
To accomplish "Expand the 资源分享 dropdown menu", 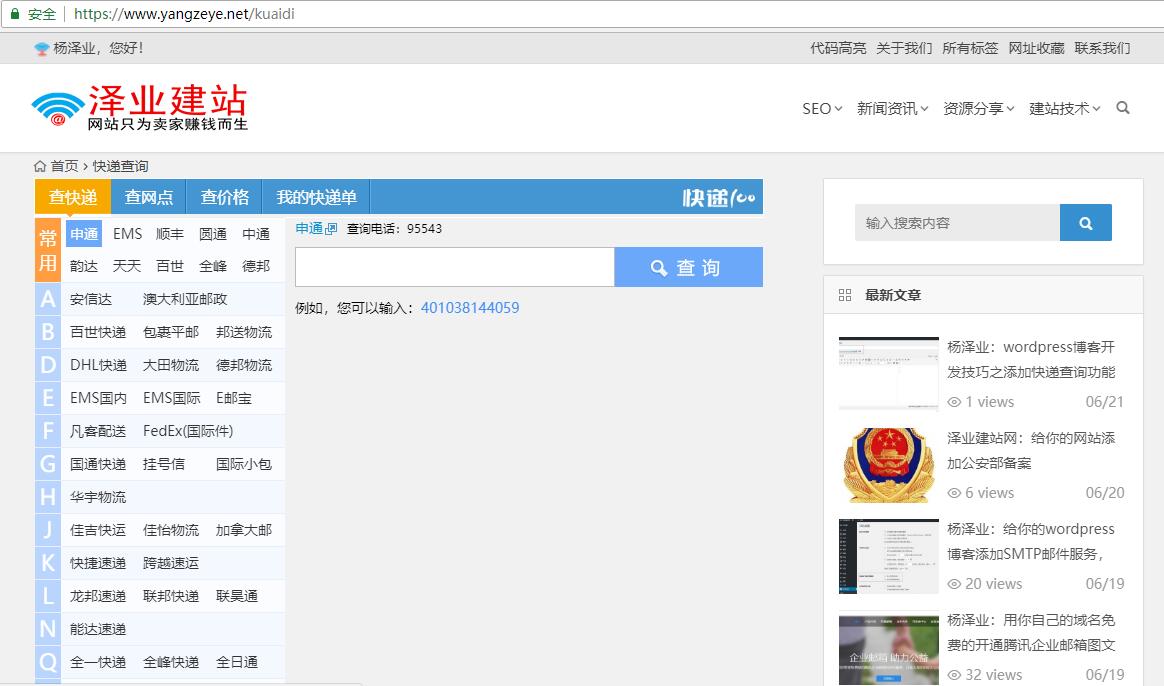I will tap(978, 108).
